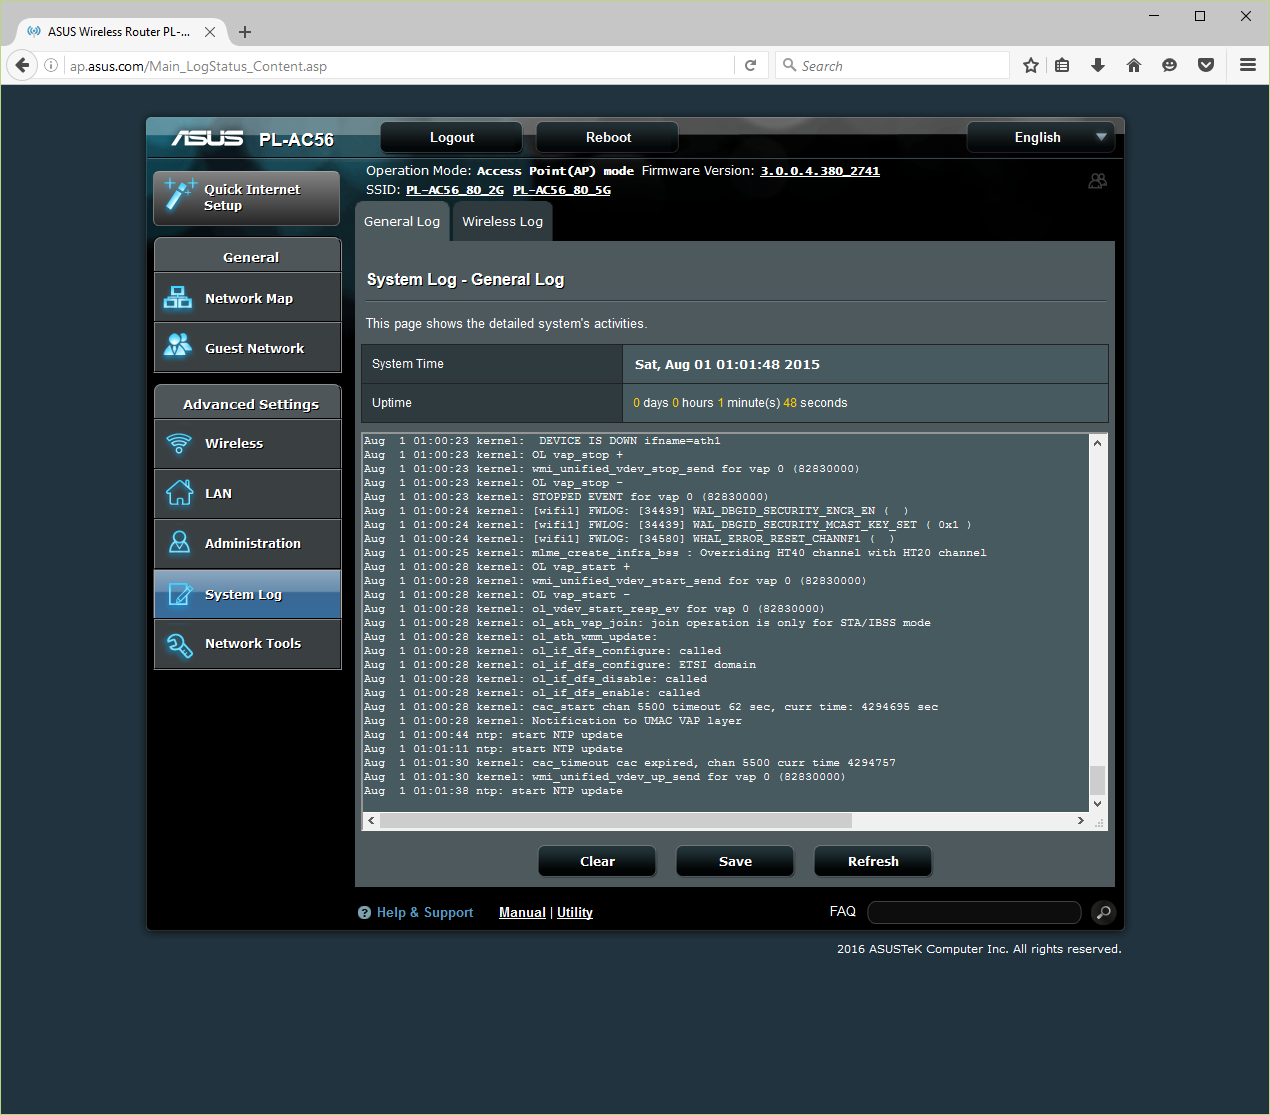The image size is (1270, 1115).
Task: Open Firefox home page icon
Action: click(x=1133, y=66)
